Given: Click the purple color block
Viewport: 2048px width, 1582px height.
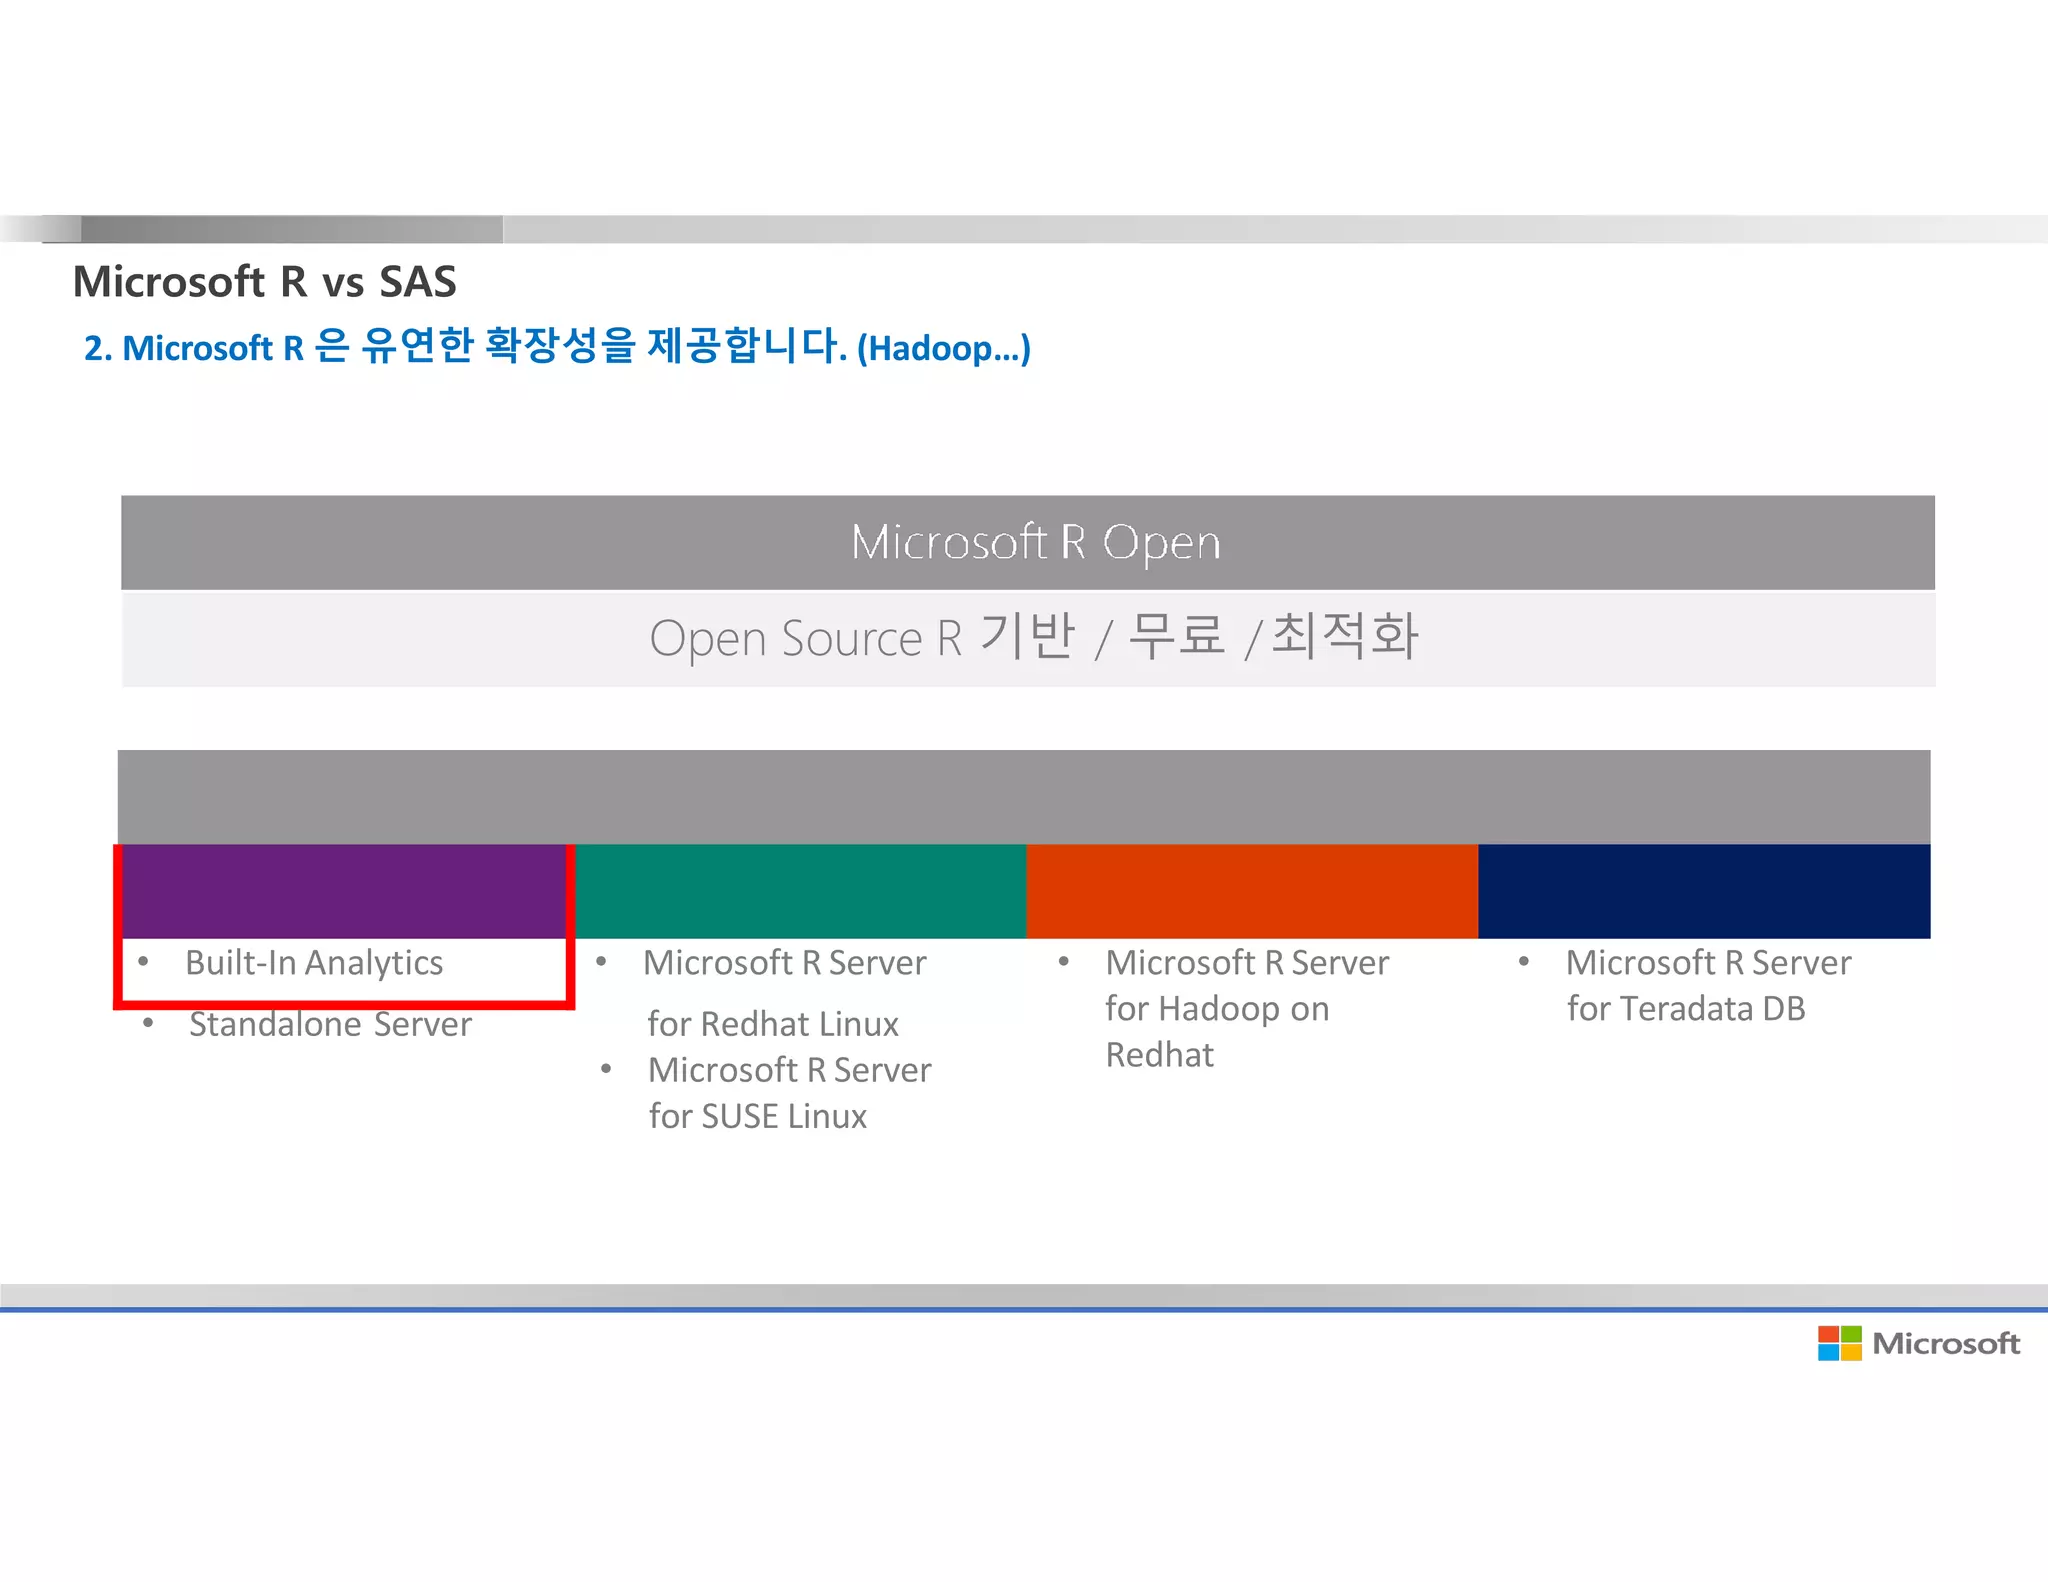Looking at the screenshot, I should tap(344, 891).
